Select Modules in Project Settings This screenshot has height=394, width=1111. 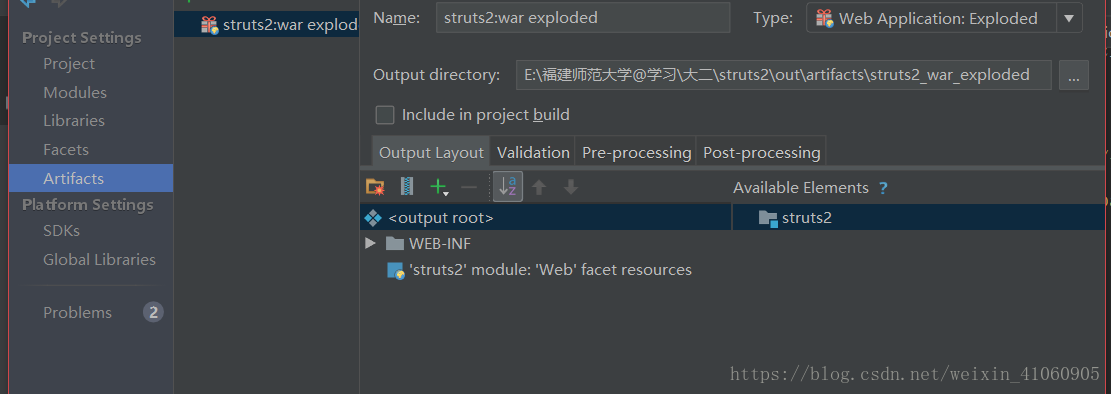point(74,93)
